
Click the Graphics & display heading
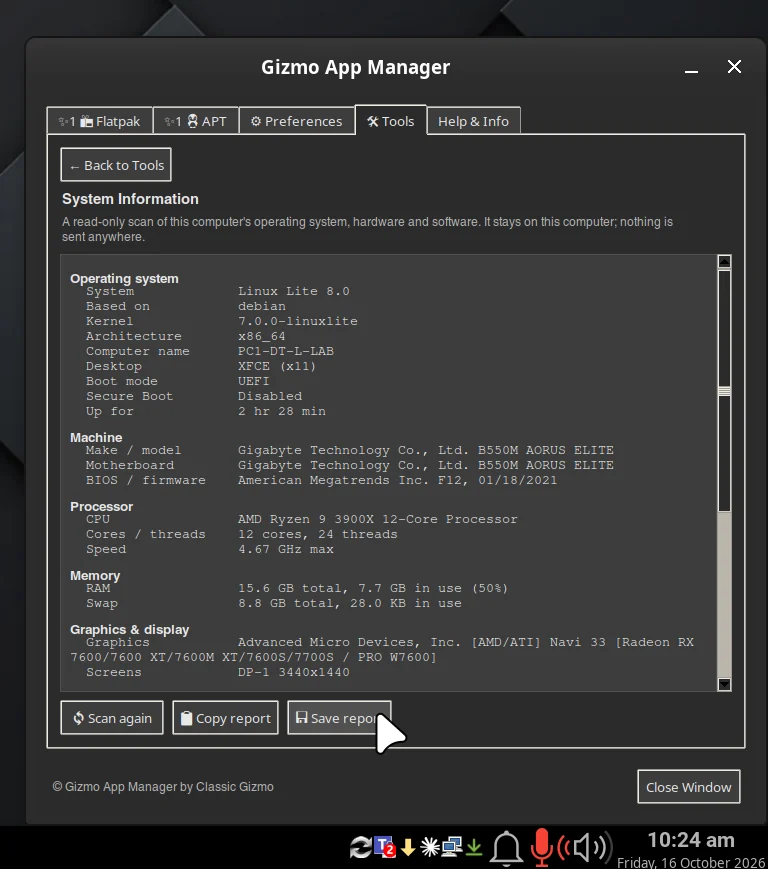pos(129,630)
